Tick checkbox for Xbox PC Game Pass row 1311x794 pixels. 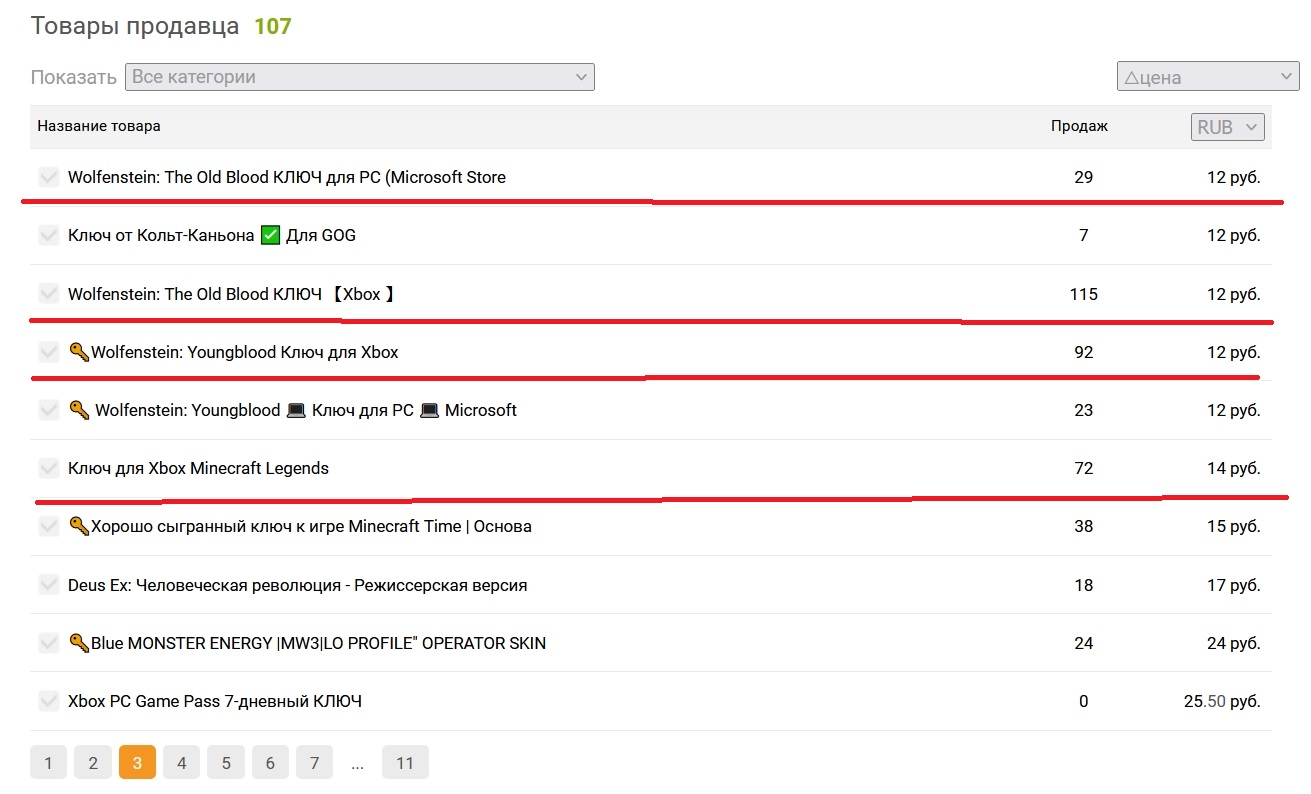click(49, 701)
